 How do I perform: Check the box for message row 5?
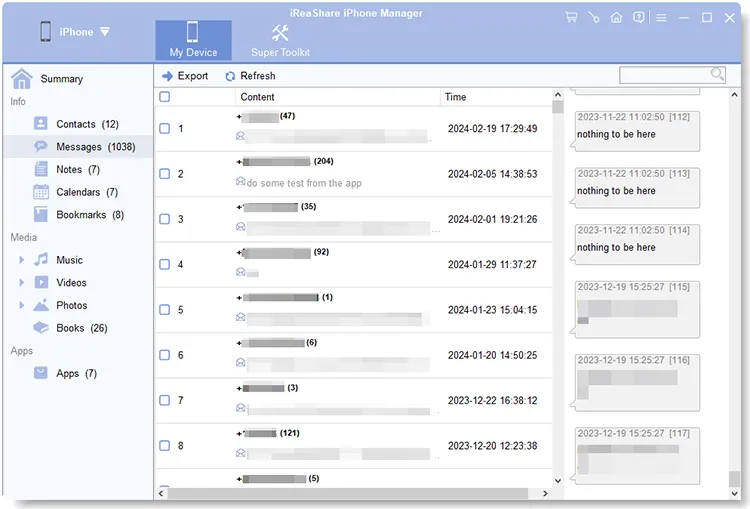(165, 310)
